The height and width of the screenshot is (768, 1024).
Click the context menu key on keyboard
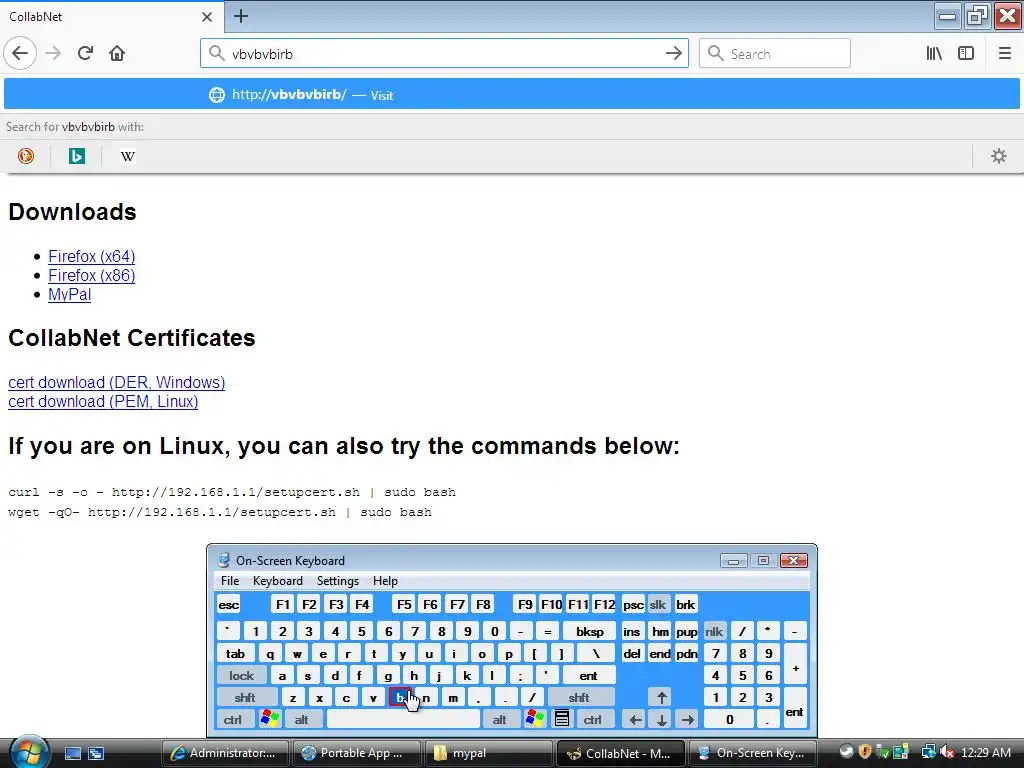(x=562, y=720)
